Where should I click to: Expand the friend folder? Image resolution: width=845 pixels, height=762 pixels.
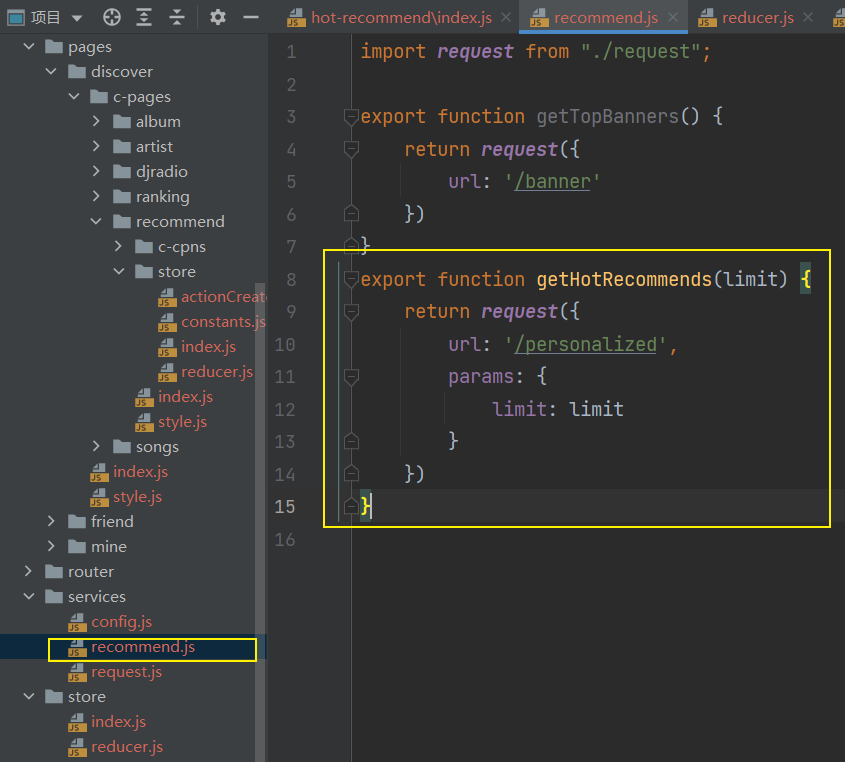click(x=51, y=521)
